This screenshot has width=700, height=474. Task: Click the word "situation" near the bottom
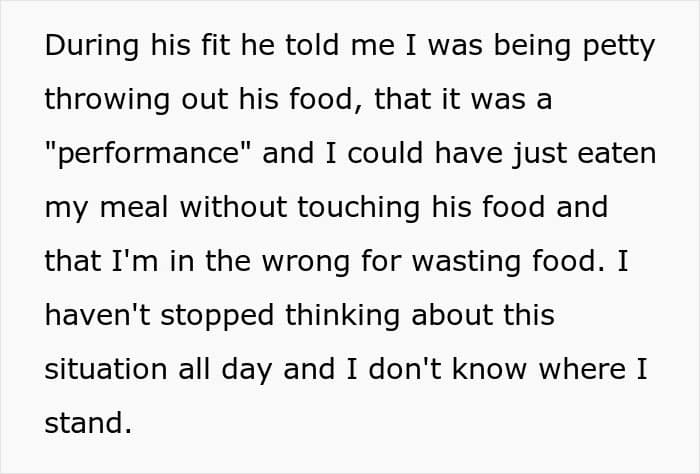pos(107,369)
